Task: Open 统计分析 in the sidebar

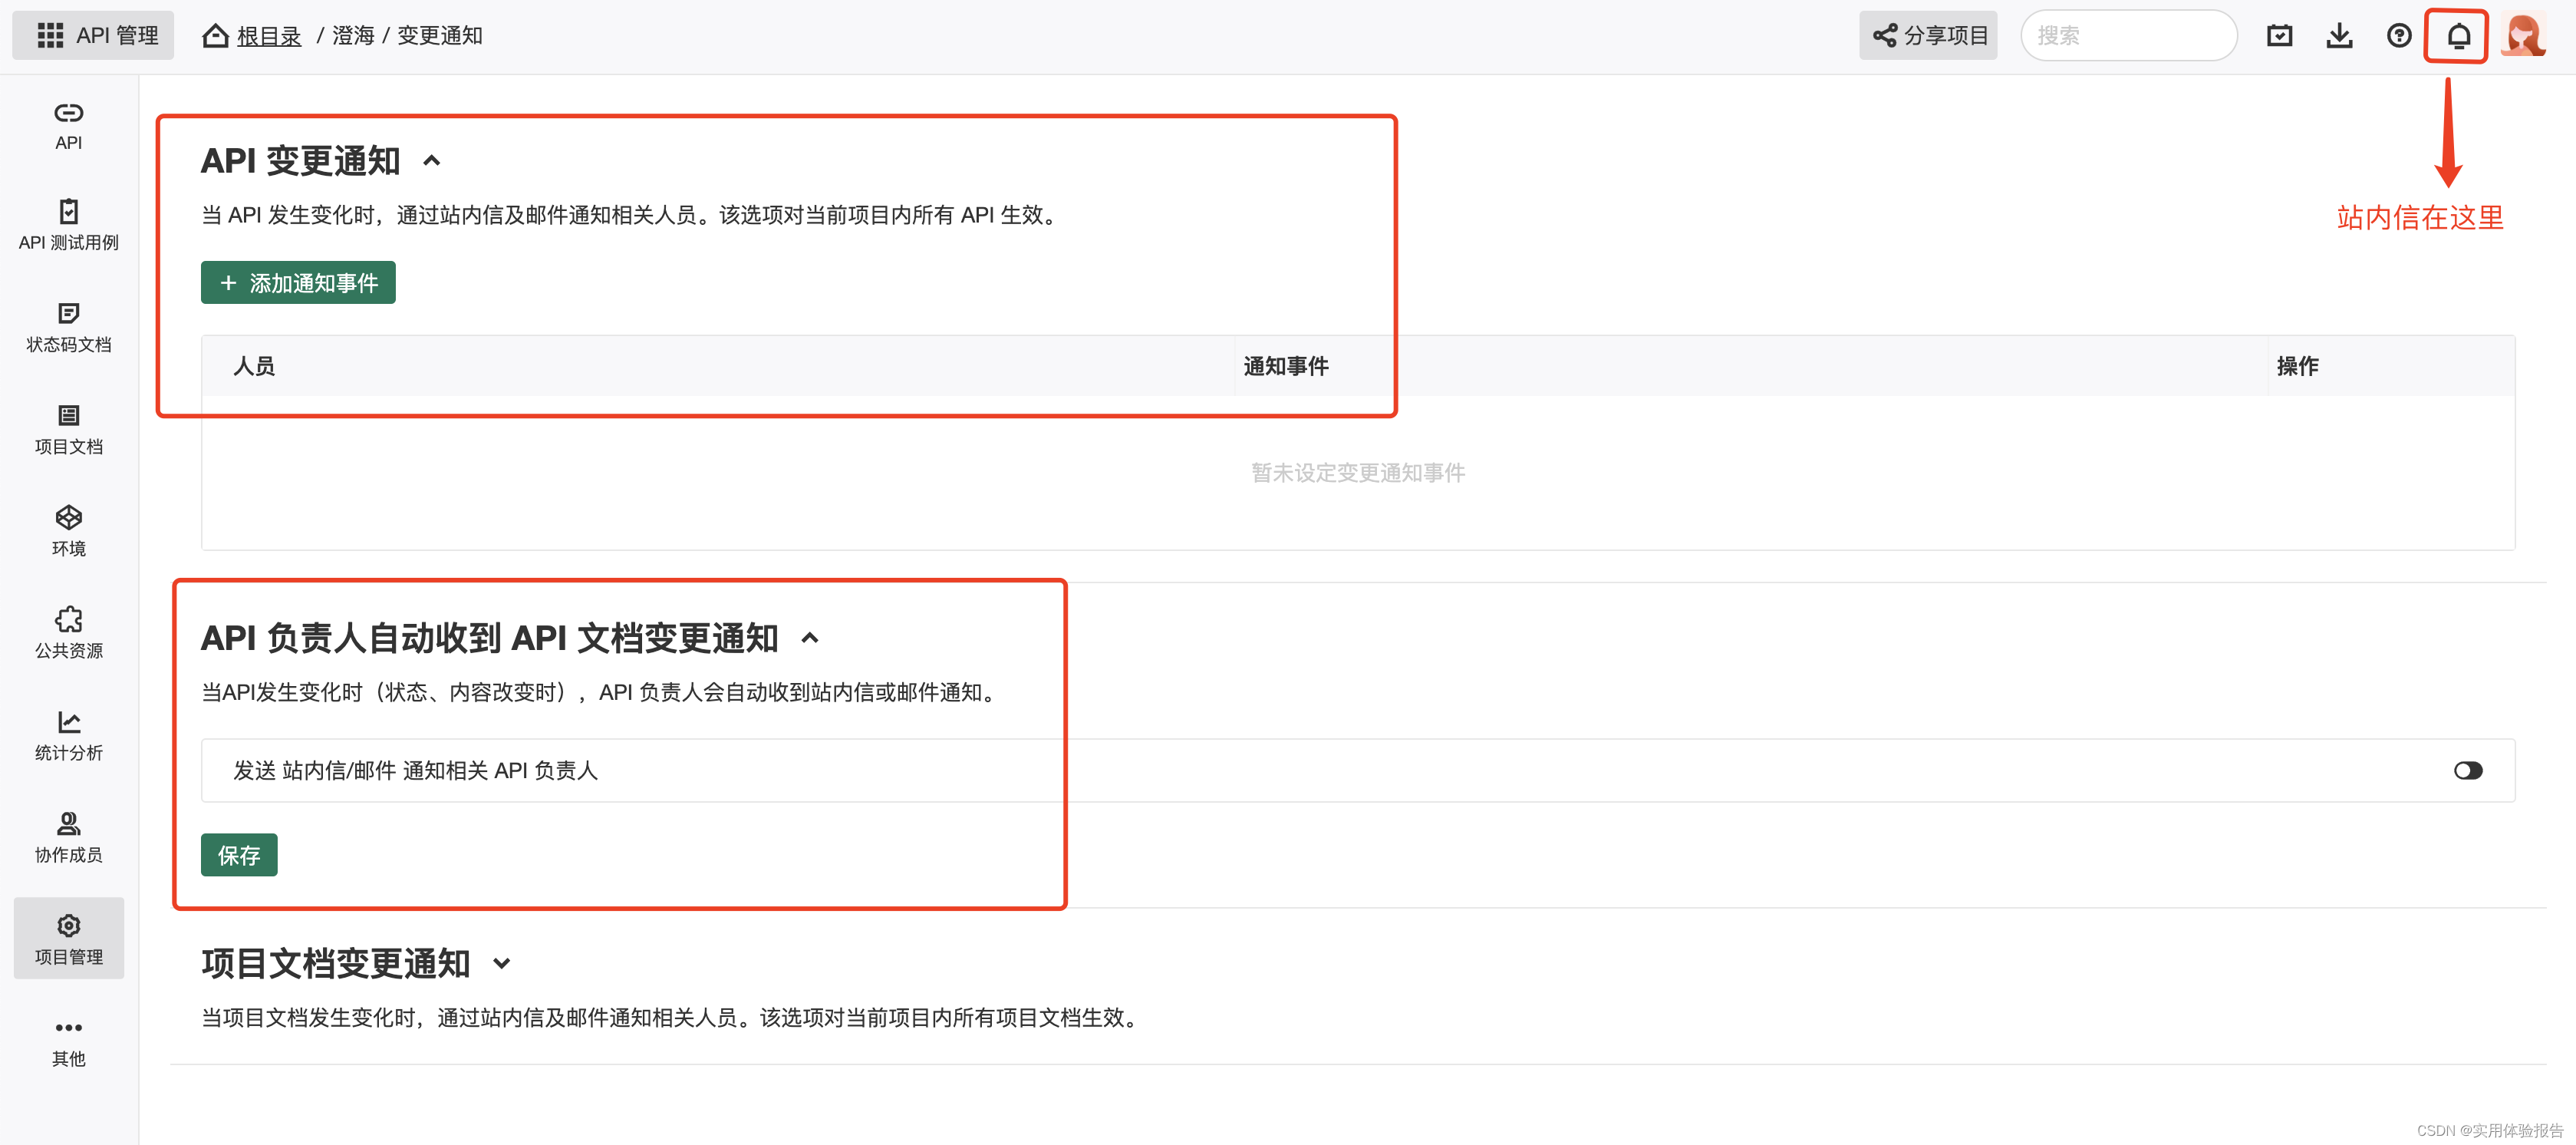Action: [68, 735]
